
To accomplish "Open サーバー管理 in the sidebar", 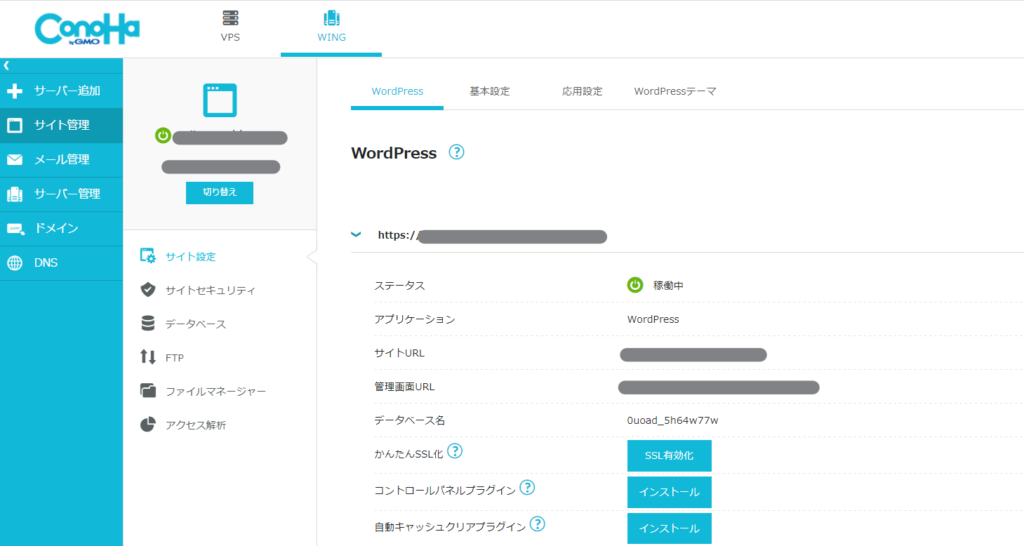I will coord(61,194).
